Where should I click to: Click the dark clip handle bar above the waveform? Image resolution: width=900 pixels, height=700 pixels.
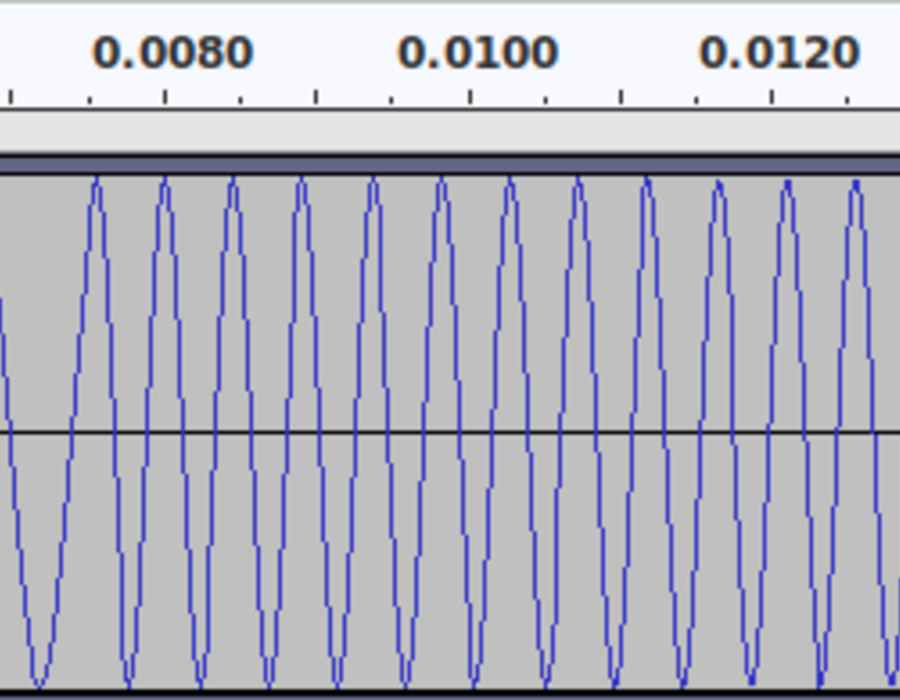(450, 165)
